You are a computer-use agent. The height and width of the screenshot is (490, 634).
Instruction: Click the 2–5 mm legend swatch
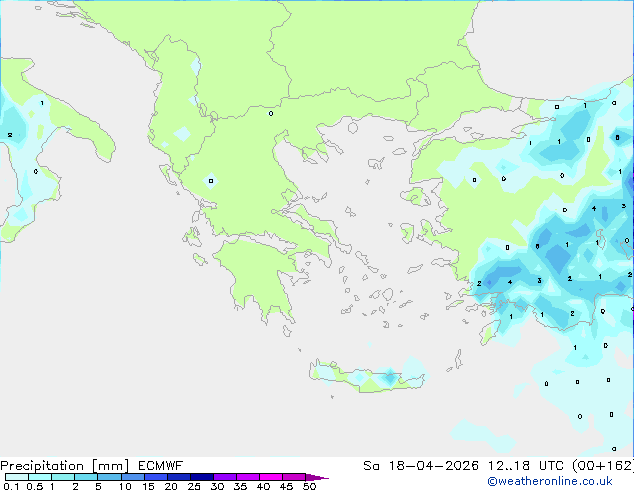click(x=86, y=477)
